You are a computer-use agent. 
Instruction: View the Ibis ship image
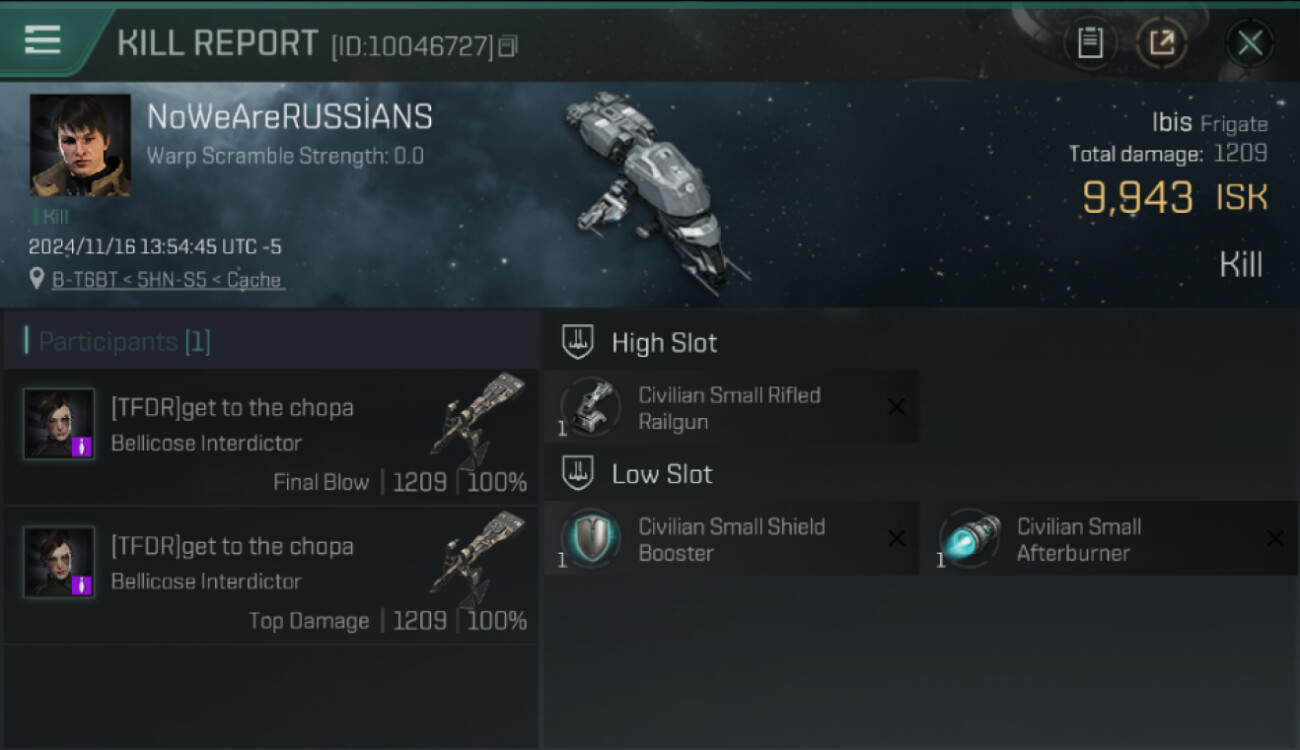650,190
